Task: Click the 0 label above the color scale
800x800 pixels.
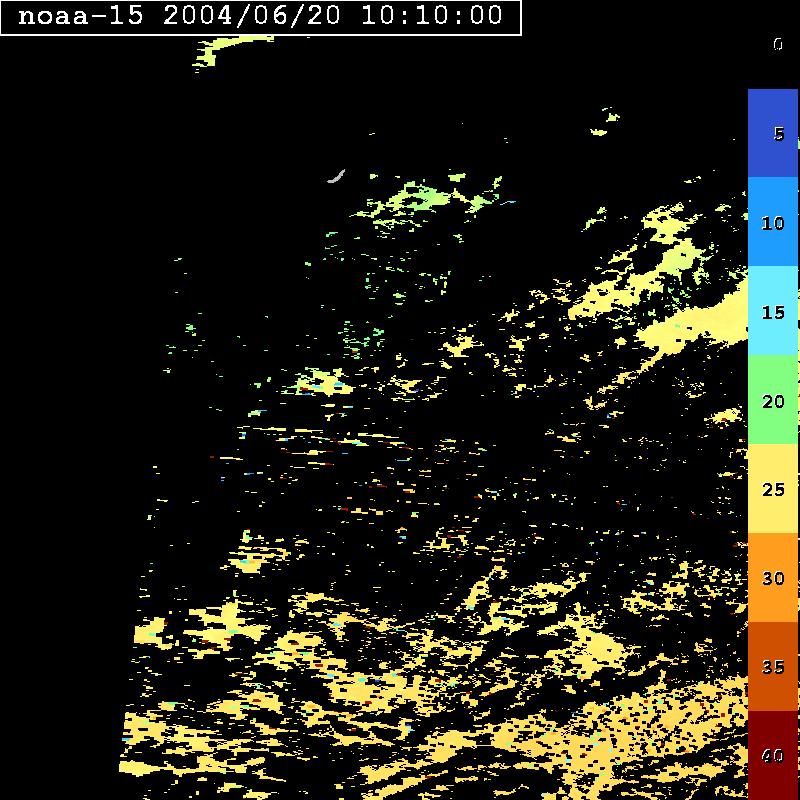Action: [x=777, y=44]
